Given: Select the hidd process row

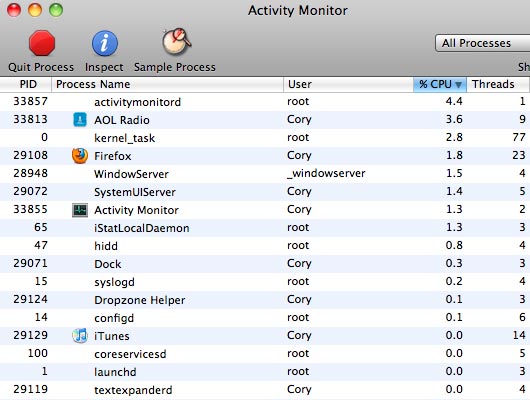Looking at the screenshot, I should (x=265, y=245).
